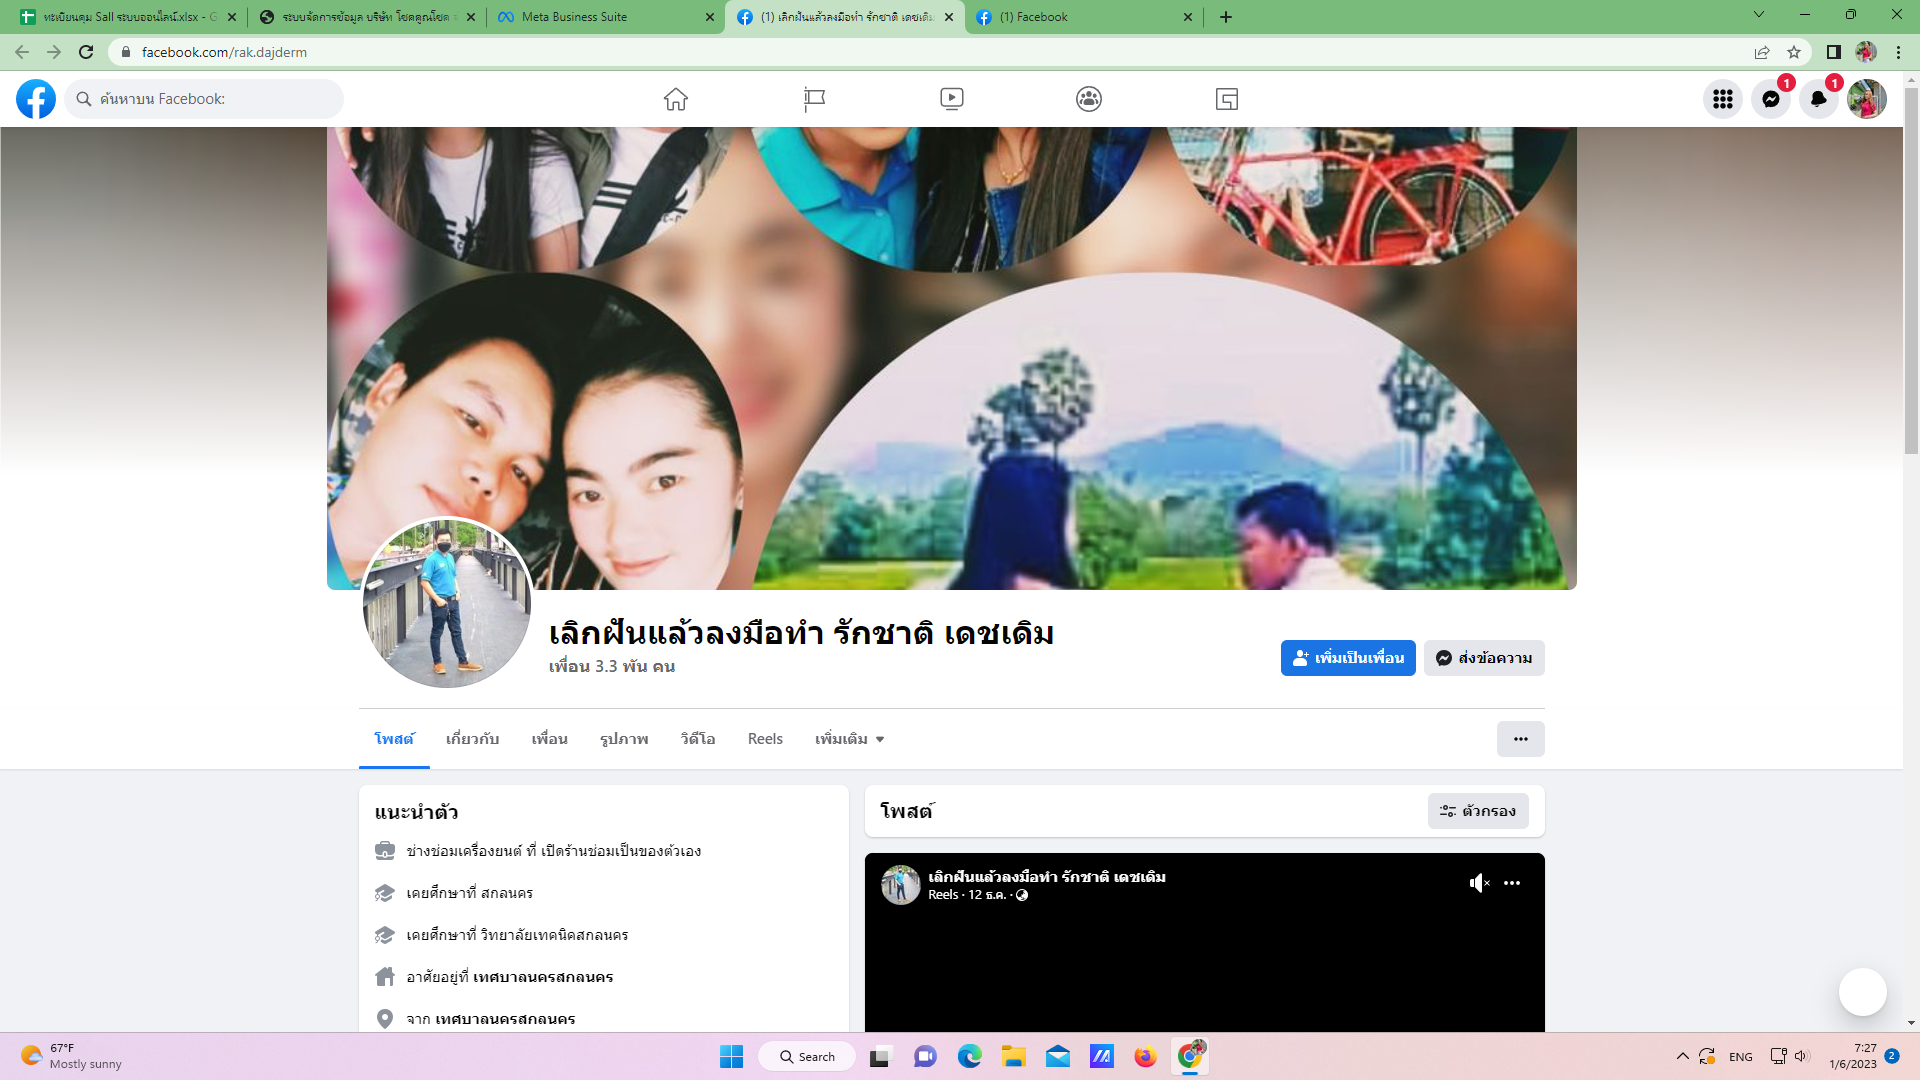Screen dimensions: 1920x1080
Task: Open the Facebook menu grid icon
Action: [x=1723, y=99]
